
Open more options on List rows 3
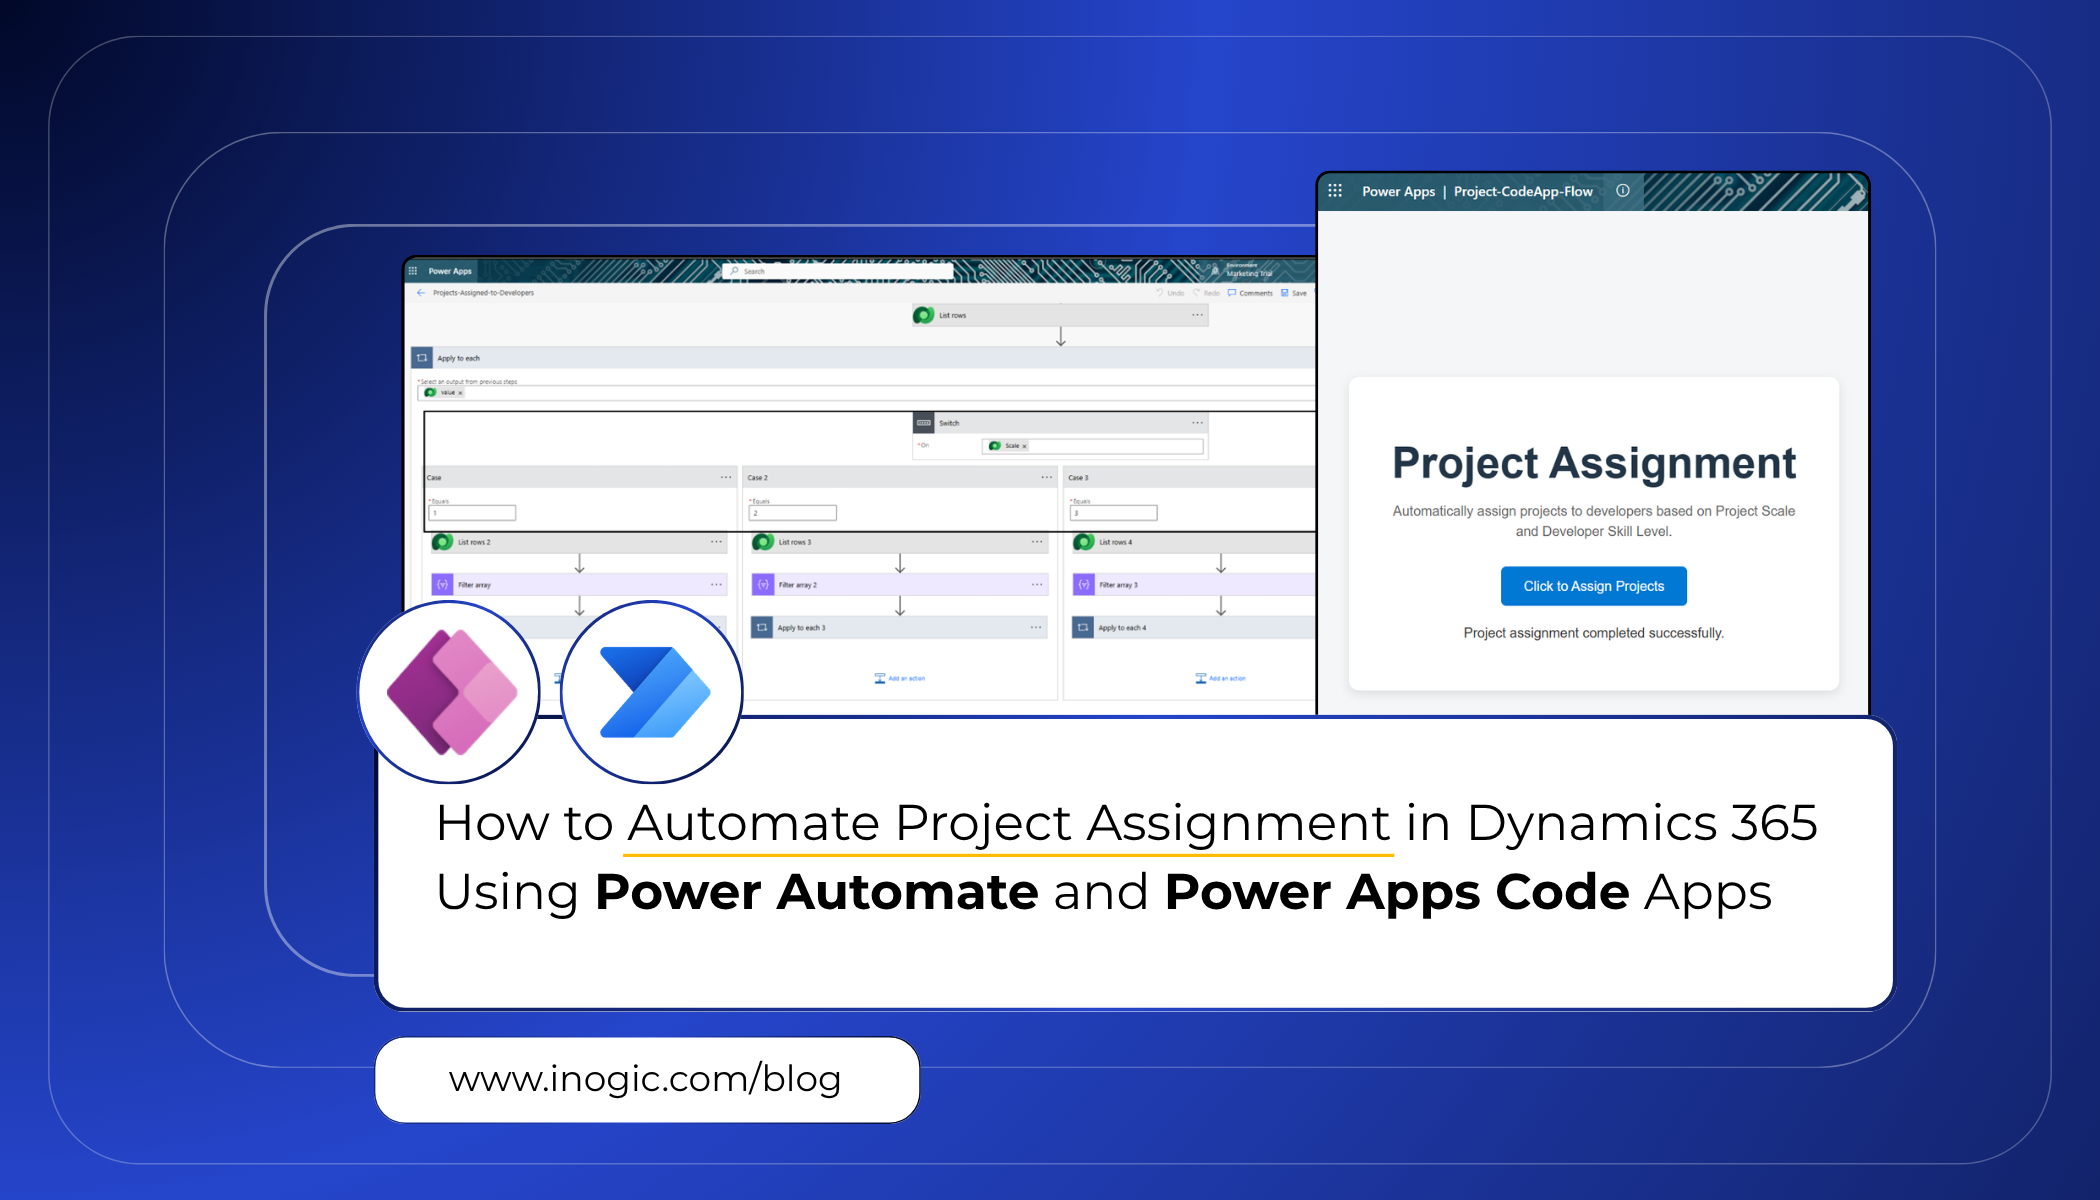[x=1037, y=542]
